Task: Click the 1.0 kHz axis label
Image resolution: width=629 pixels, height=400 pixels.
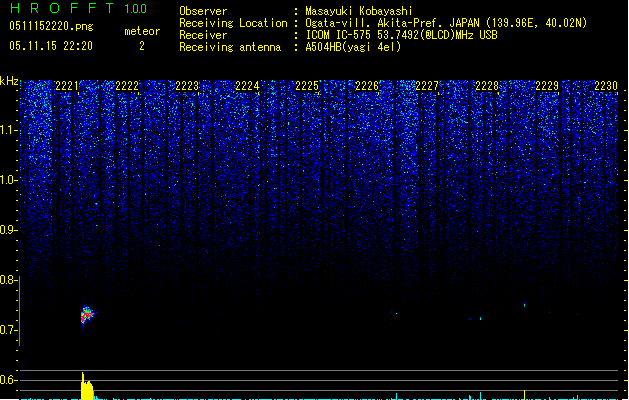Action: 9,180
